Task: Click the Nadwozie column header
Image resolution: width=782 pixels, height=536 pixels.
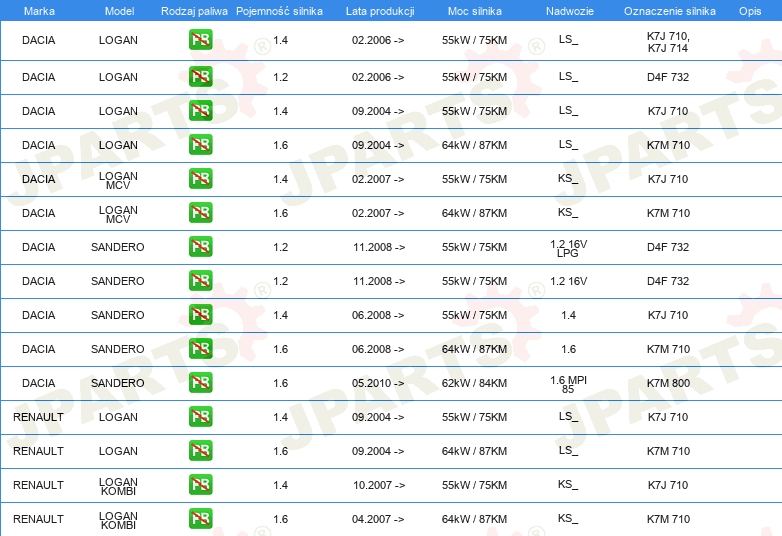Action: [x=570, y=11]
